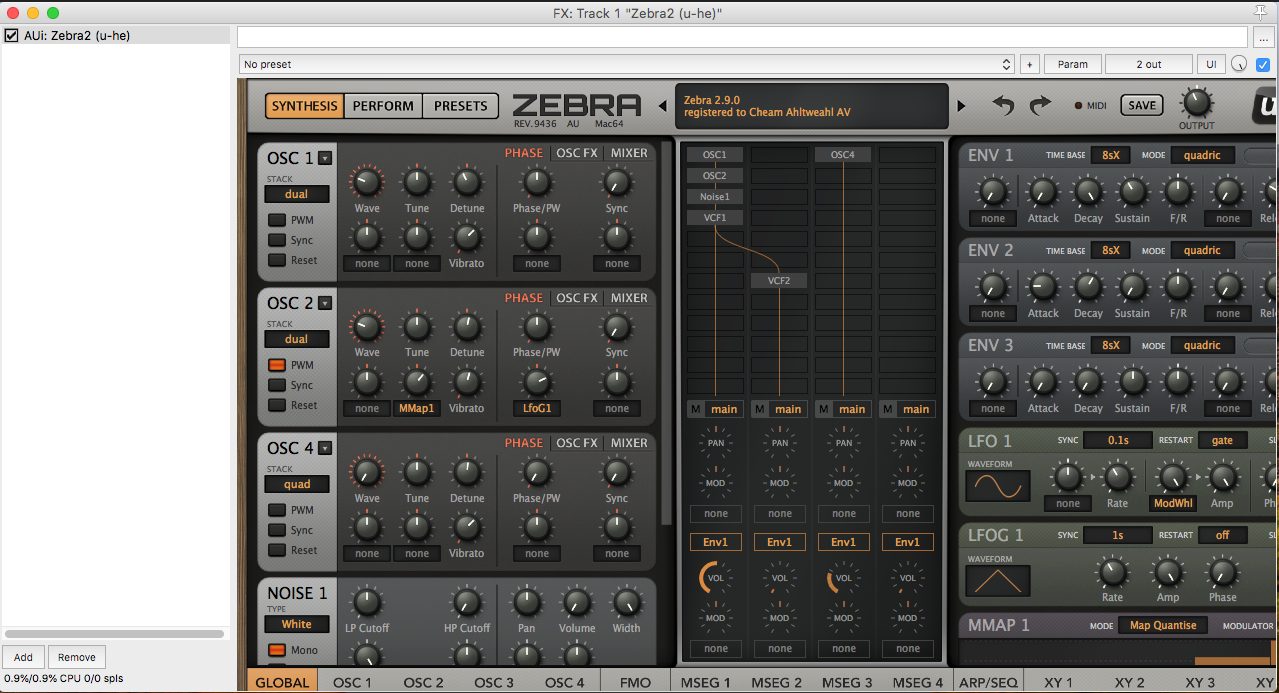Open the OSC 1 stack mode selector showing dual
This screenshot has height=693, width=1279.
coord(296,193)
